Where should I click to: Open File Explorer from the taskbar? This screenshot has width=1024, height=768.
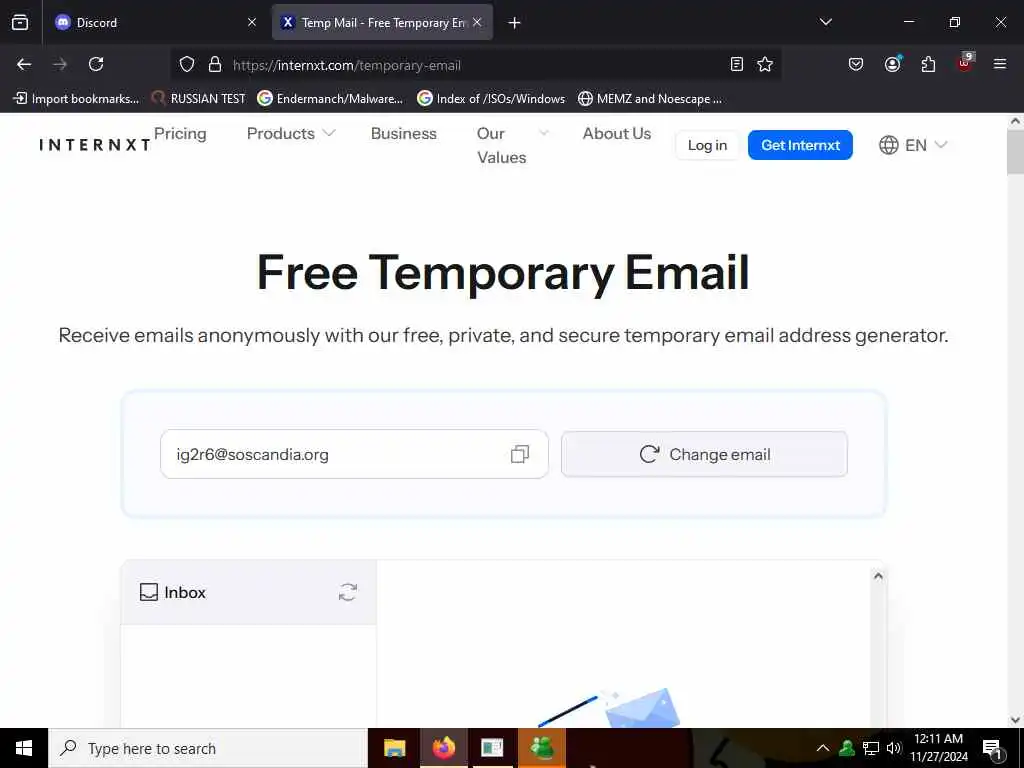(x=394, y=748)
